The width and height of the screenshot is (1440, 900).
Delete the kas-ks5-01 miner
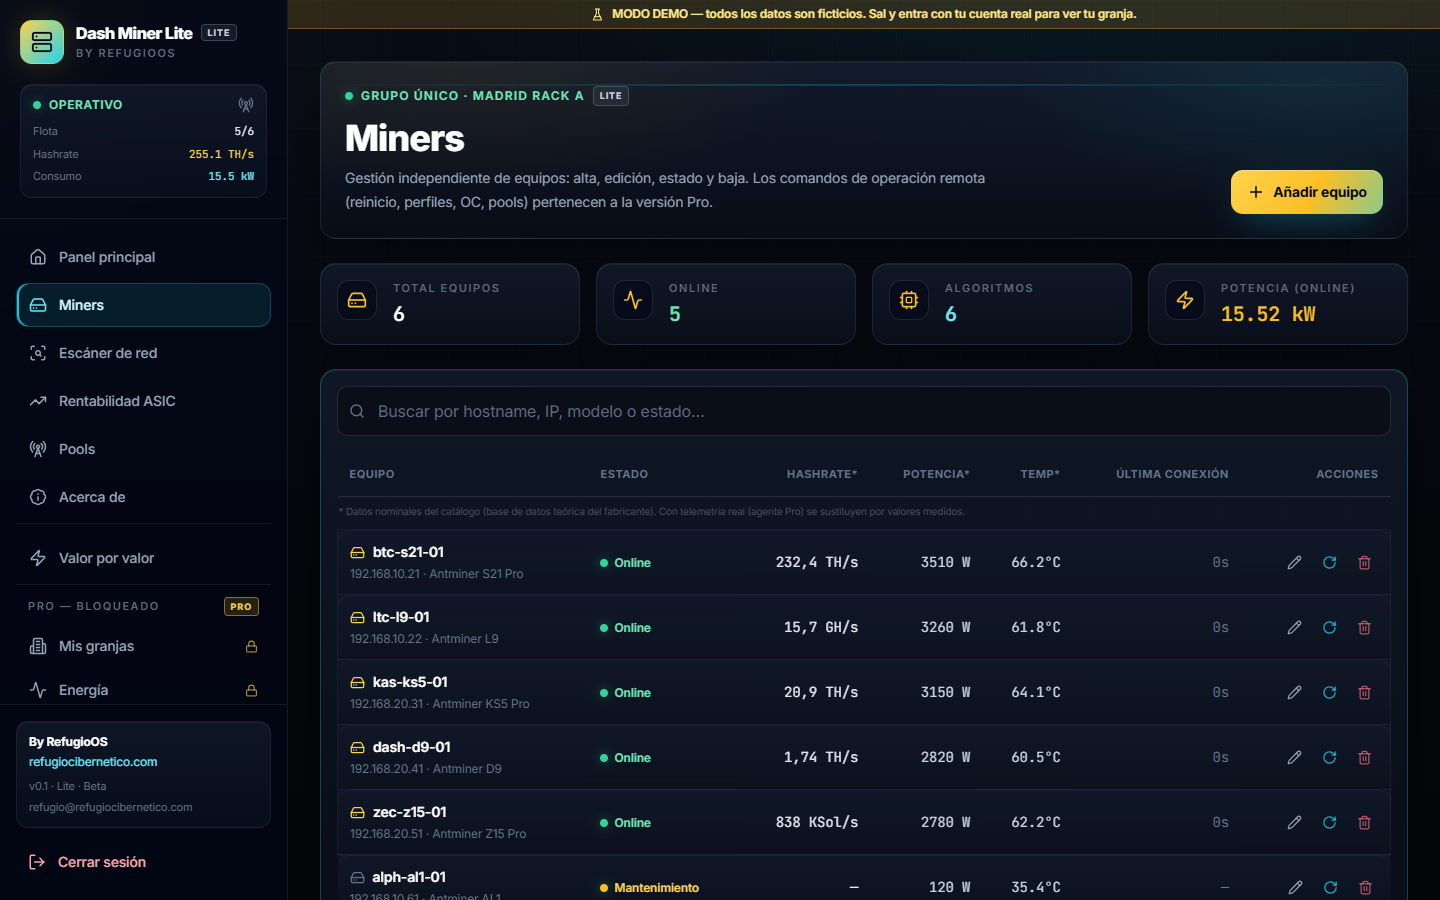point(1364,693)
